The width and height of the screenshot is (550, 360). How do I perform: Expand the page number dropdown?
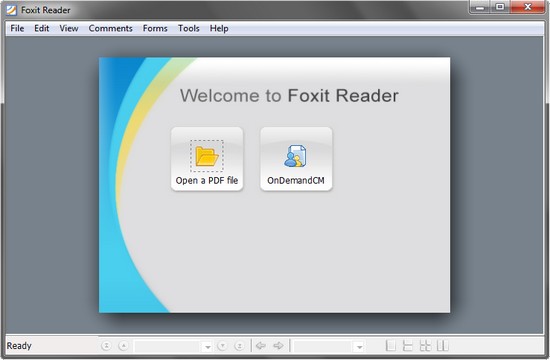[x=207, y=347]
